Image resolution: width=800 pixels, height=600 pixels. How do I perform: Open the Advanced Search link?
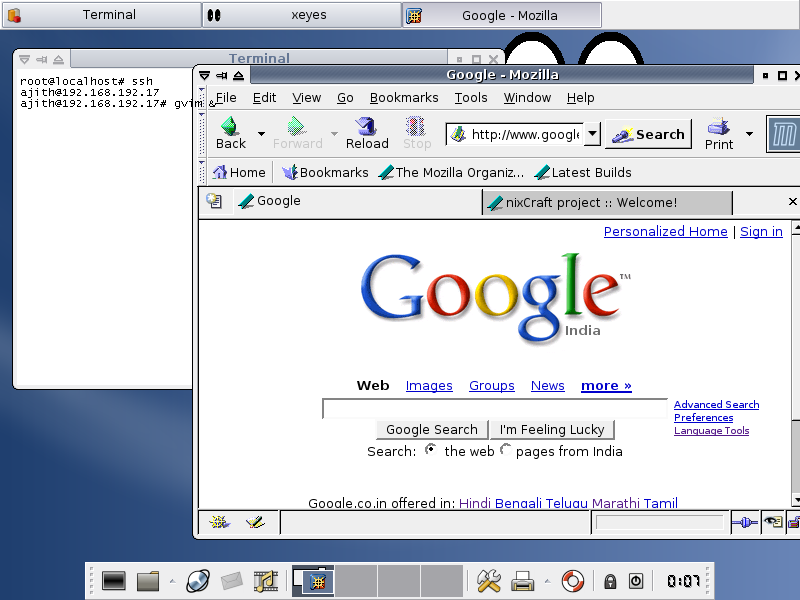[716, 405]
